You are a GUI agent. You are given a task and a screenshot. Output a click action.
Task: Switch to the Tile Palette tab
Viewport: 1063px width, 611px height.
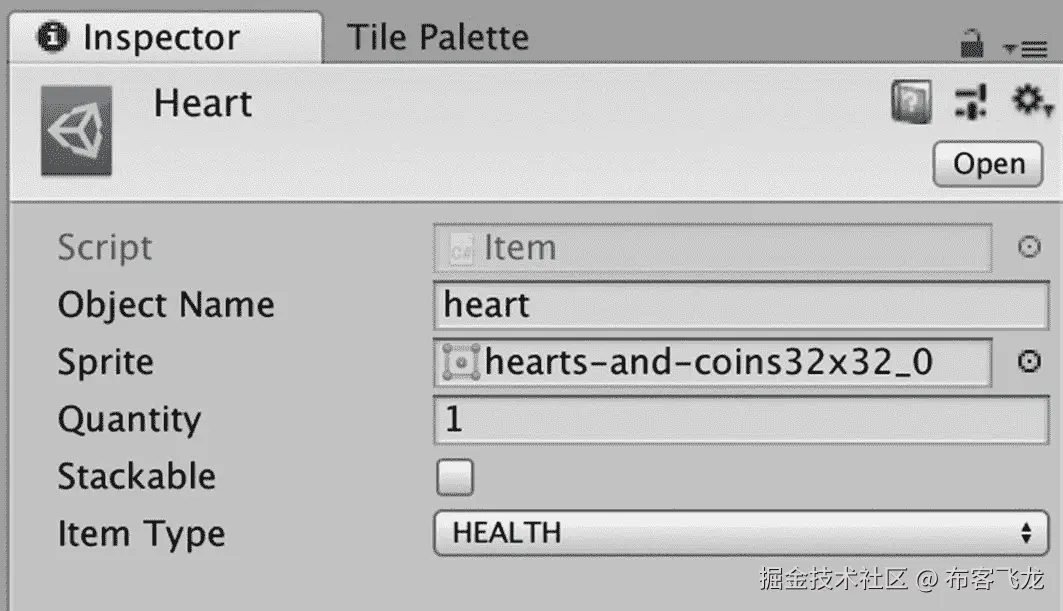[437, 38]
